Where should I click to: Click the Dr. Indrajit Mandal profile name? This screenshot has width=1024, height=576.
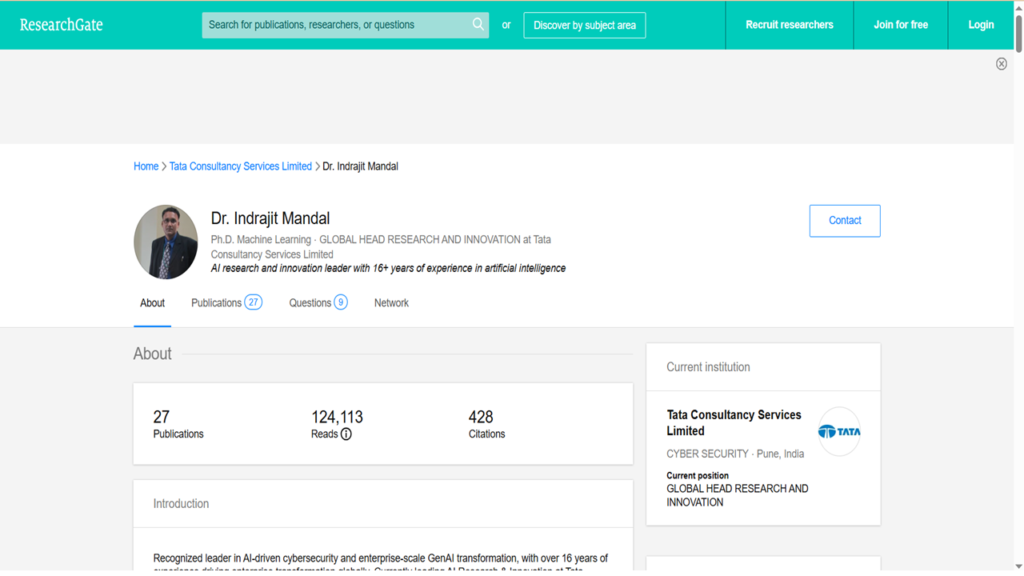[x=270, y=218]
